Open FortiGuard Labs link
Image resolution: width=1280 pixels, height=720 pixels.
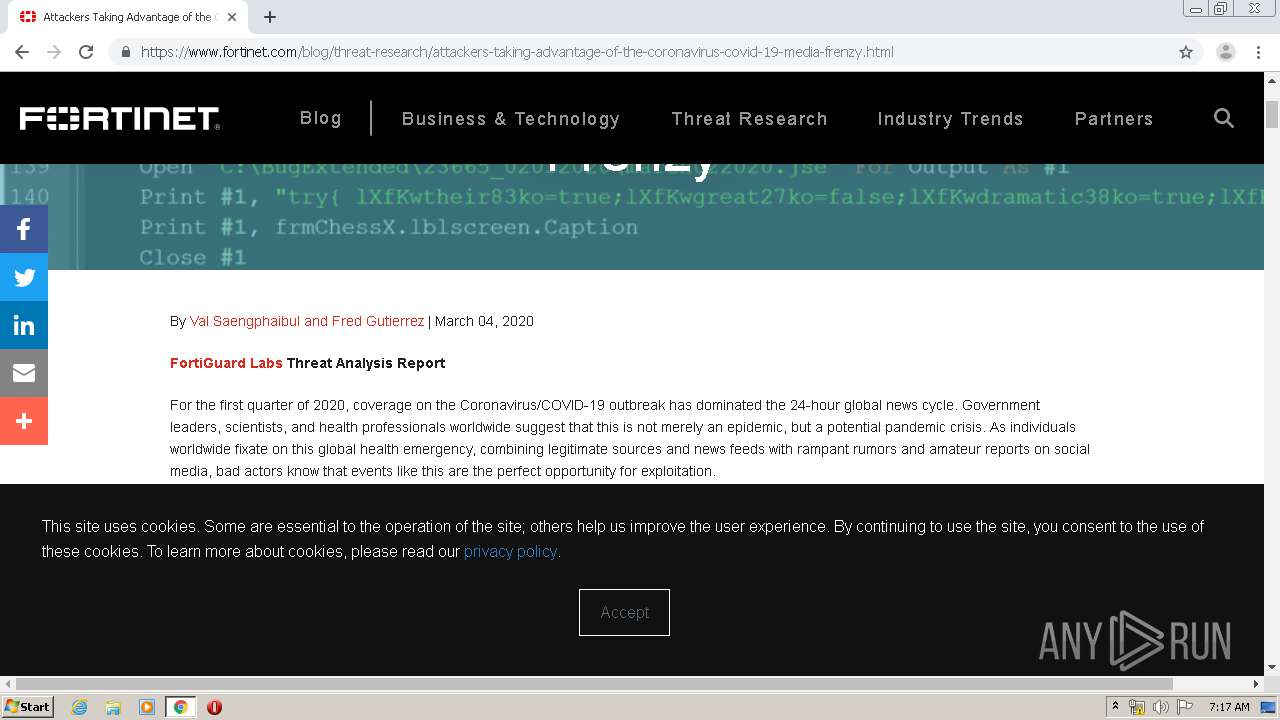226,363
